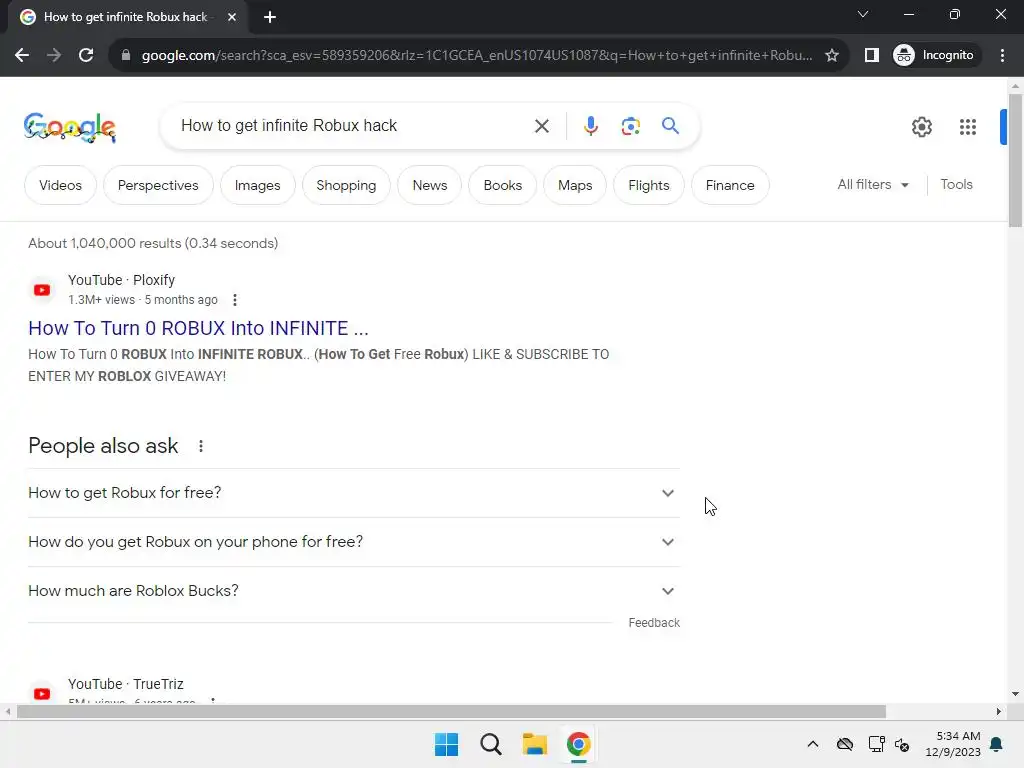The width and height of the screenshot is (1024, 768).
Task: Open 'How To Turn 0 ROBUX Into INFINITE' result
Action: (x=199, y=328)
